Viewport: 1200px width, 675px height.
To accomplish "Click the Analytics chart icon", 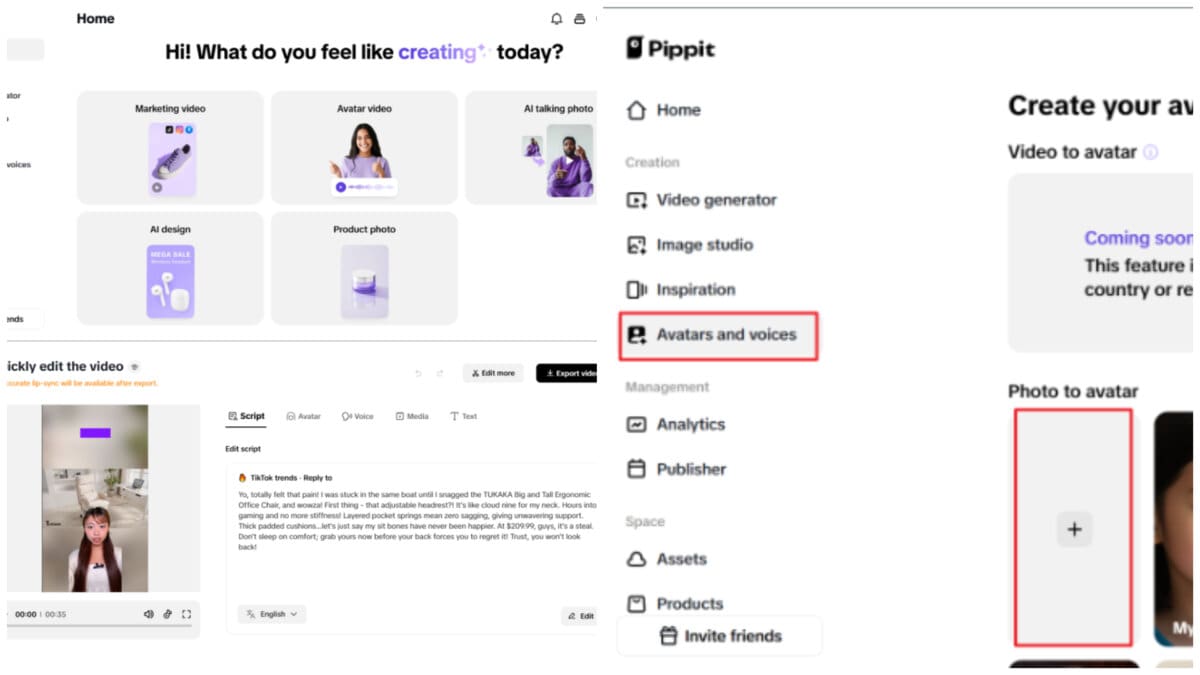I will coord(637,424).
